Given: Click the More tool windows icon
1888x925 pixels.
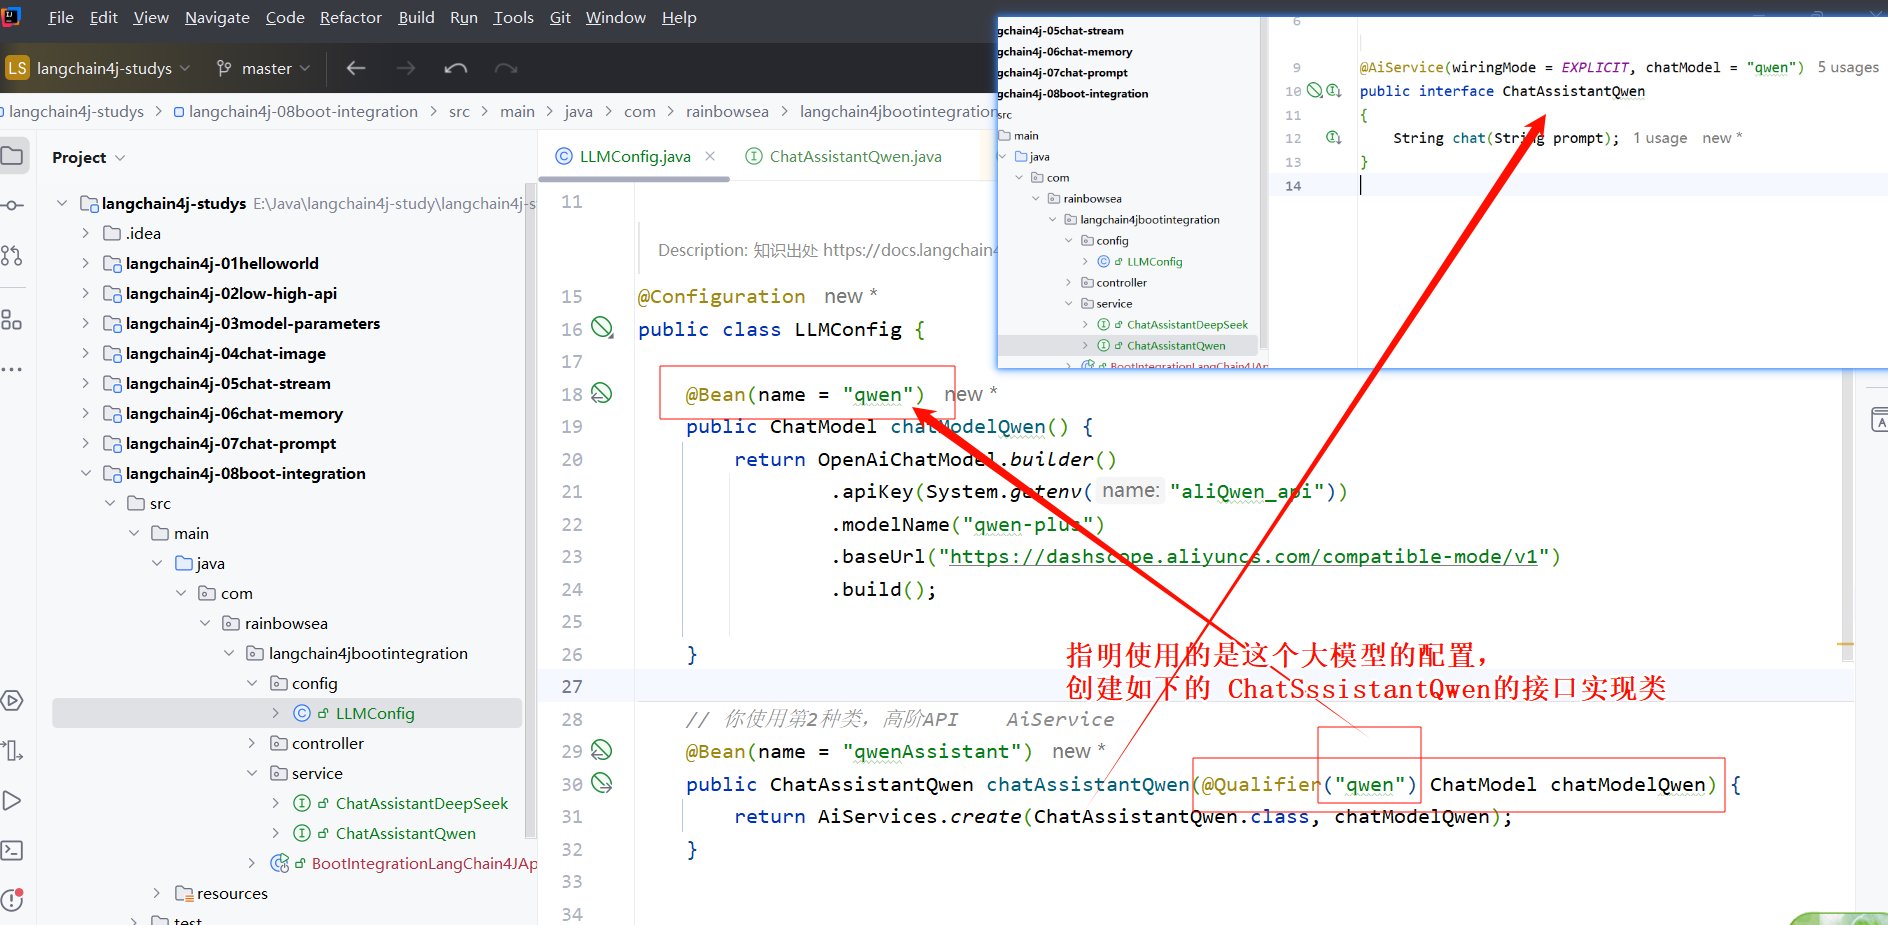Looking at the screenshot, I should click(x=14, y=369).
